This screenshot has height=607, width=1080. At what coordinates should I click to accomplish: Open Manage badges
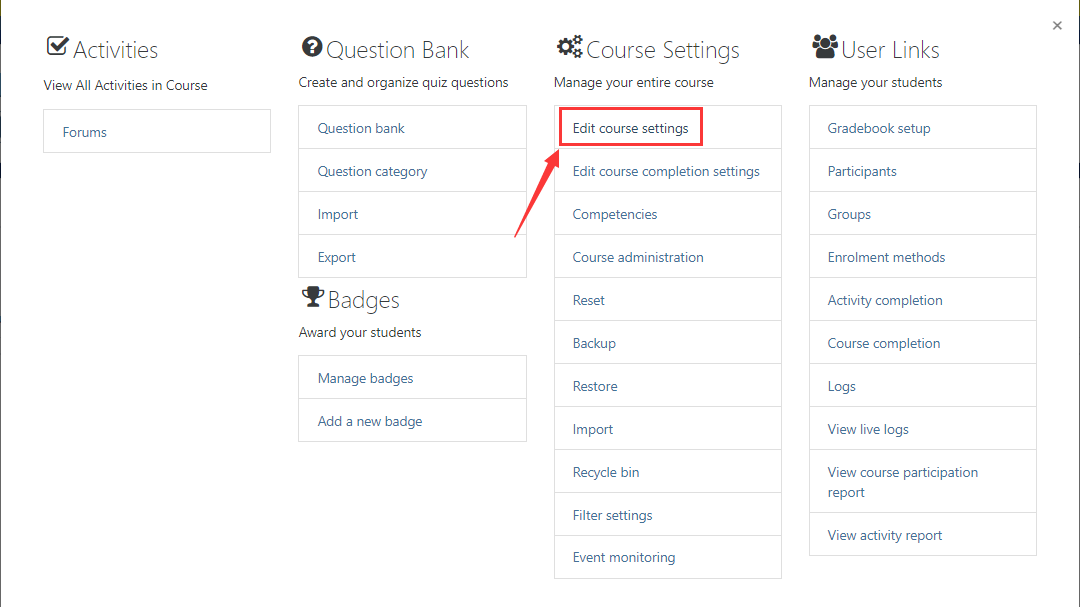tap(365, 378)
